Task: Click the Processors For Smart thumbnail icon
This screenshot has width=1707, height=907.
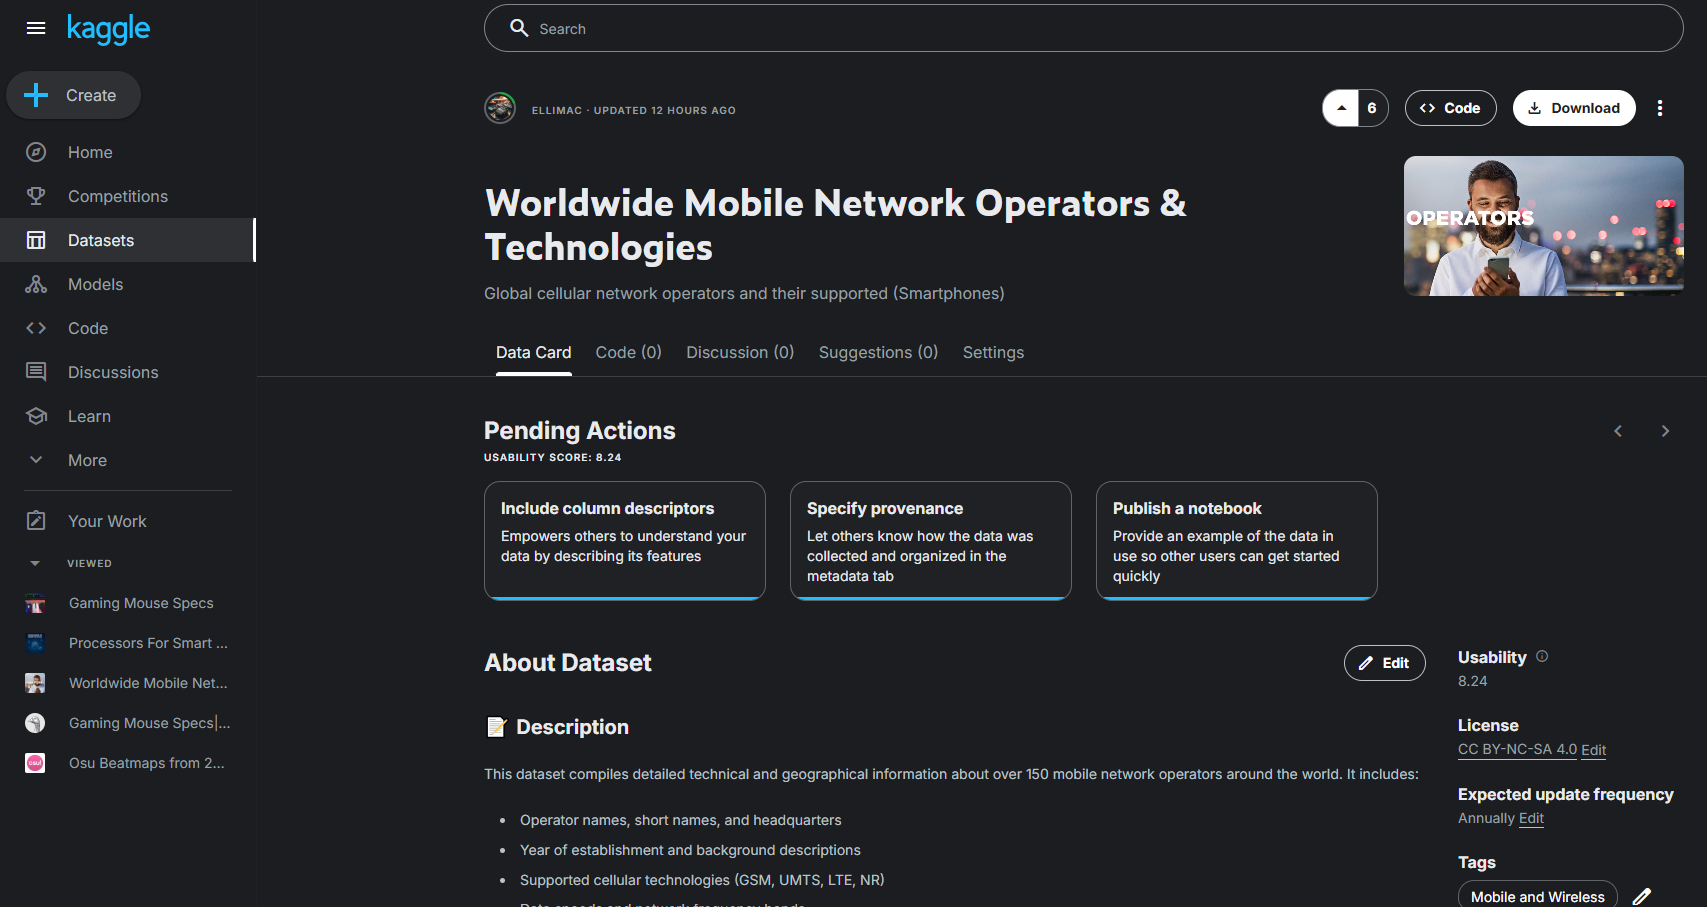Action: (x=35, y=643)
